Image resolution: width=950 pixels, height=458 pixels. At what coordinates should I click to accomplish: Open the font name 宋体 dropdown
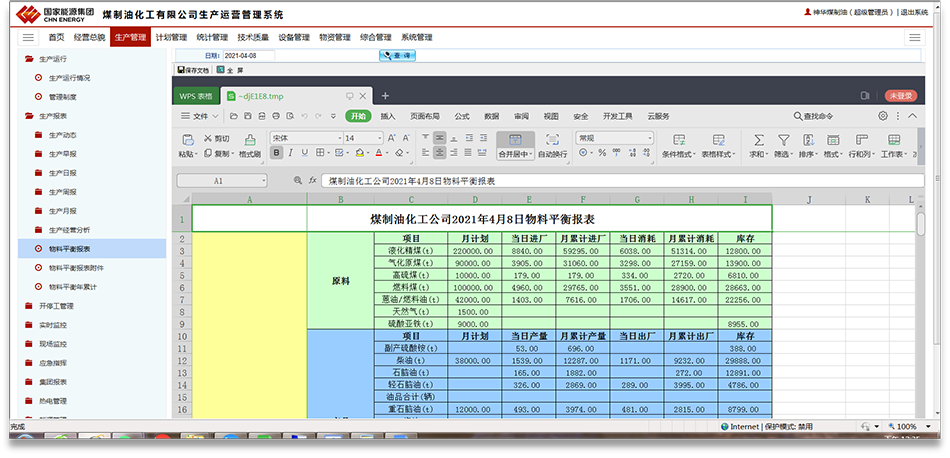[x=339, y=138]
